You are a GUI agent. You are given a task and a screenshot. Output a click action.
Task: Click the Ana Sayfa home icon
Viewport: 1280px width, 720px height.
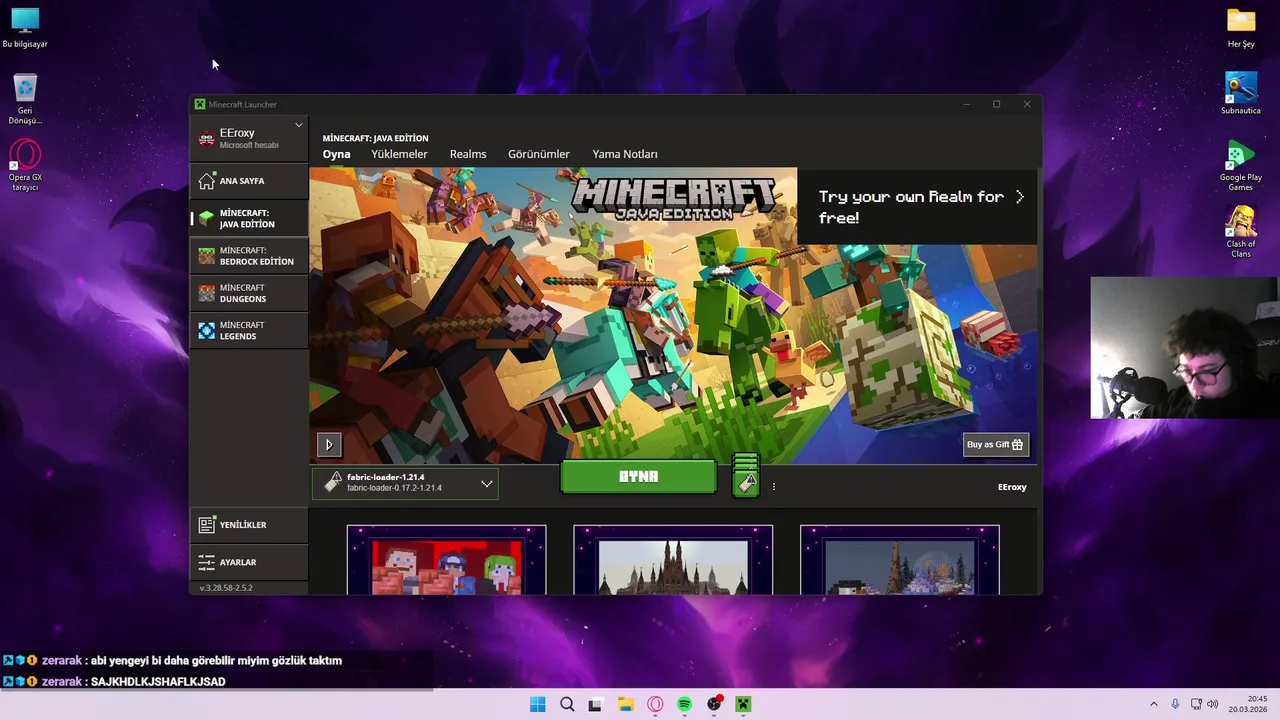(x=206, y=181)
